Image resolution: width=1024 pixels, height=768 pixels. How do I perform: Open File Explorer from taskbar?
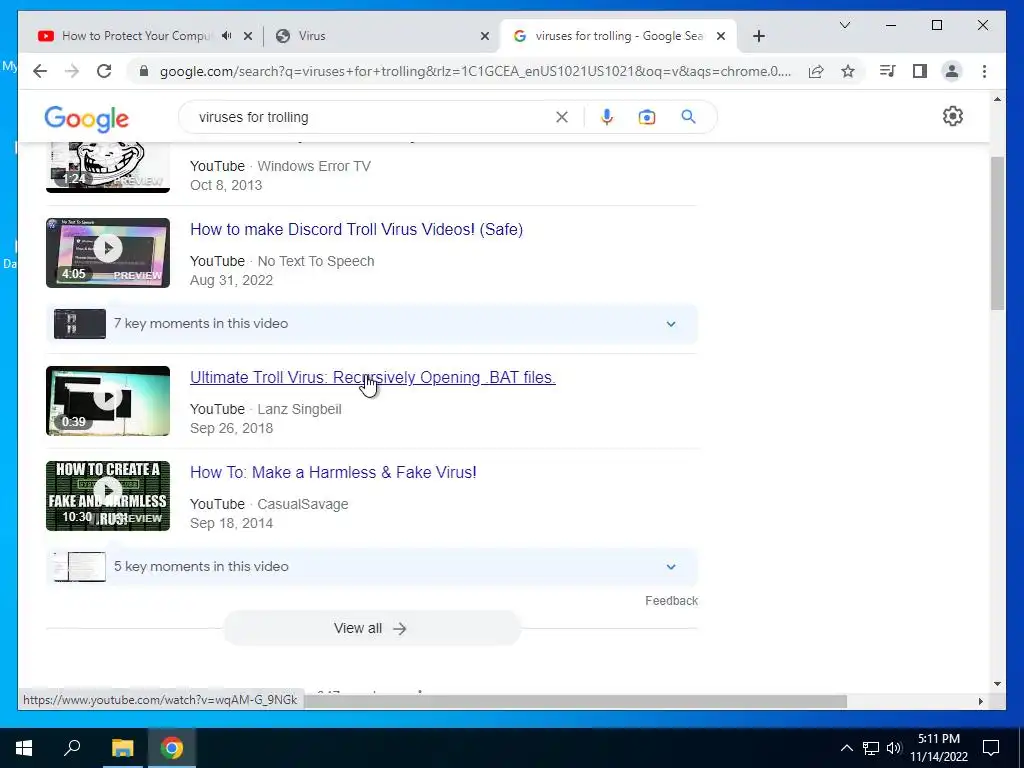point(122,748)
